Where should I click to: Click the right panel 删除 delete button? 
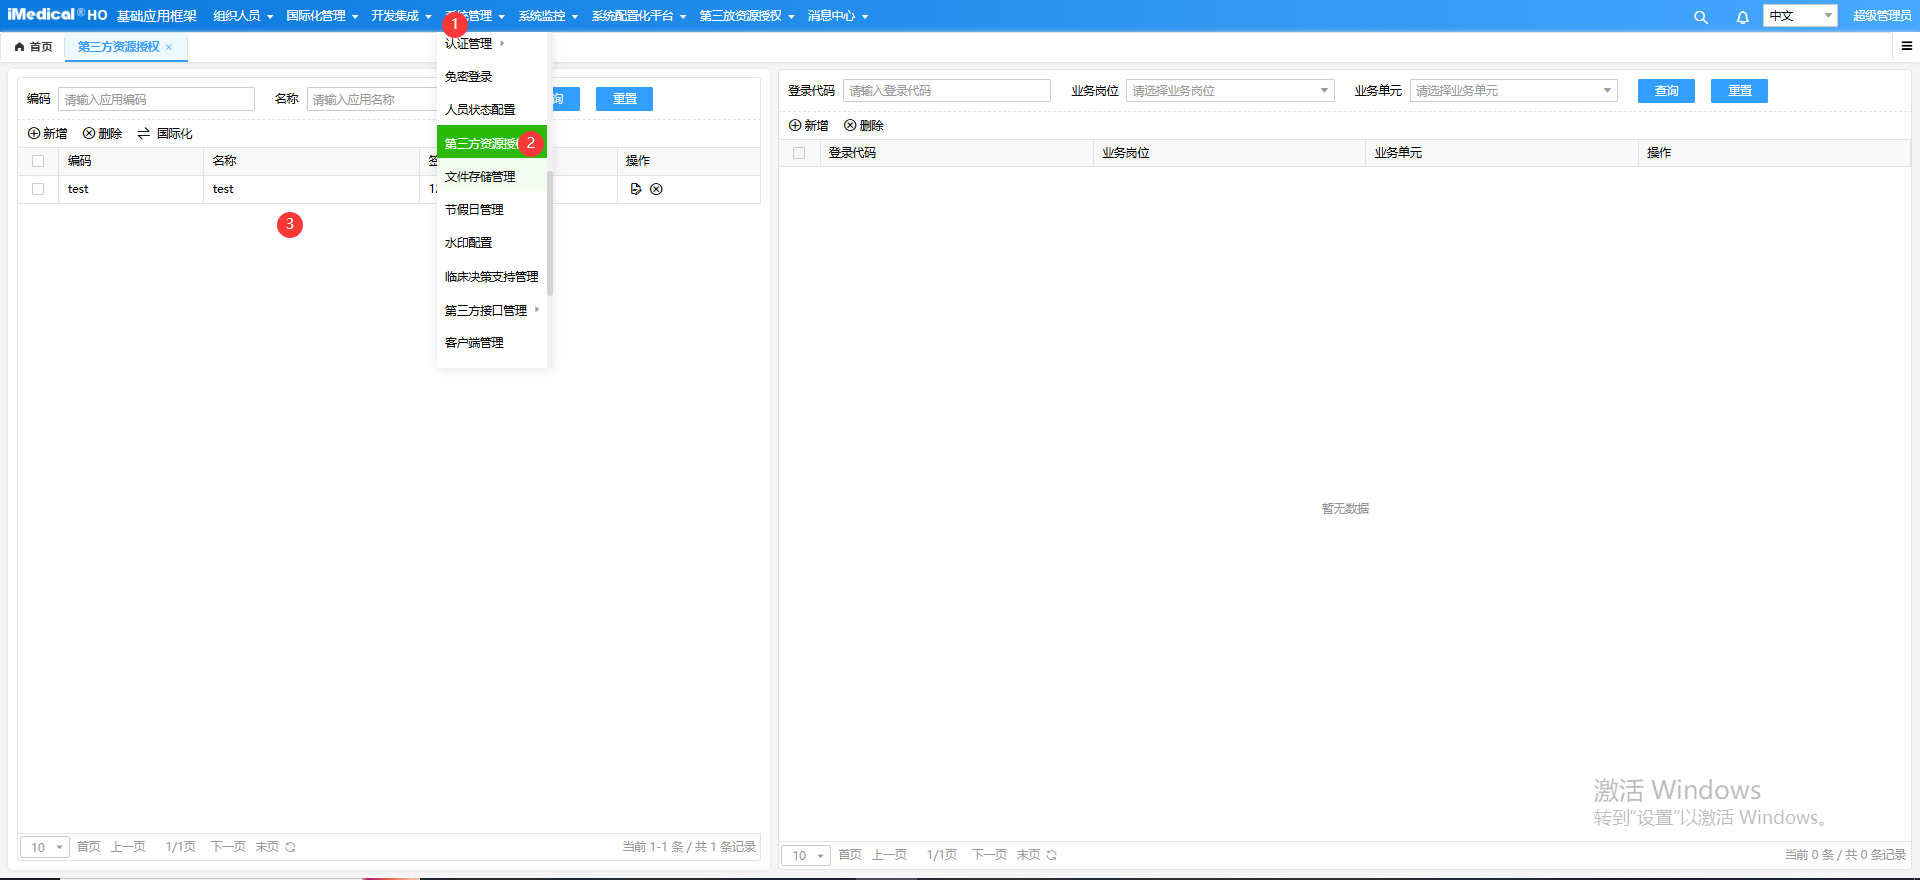point(863,125)
